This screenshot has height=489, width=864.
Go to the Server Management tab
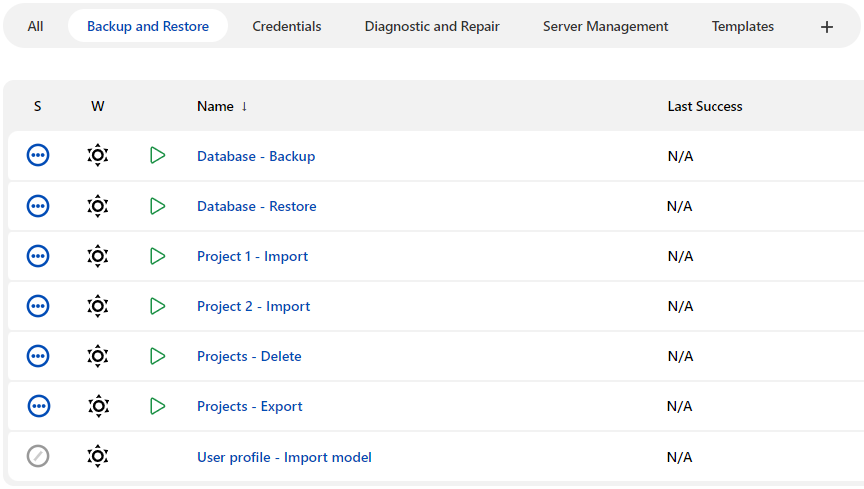(x=605, y=27)
